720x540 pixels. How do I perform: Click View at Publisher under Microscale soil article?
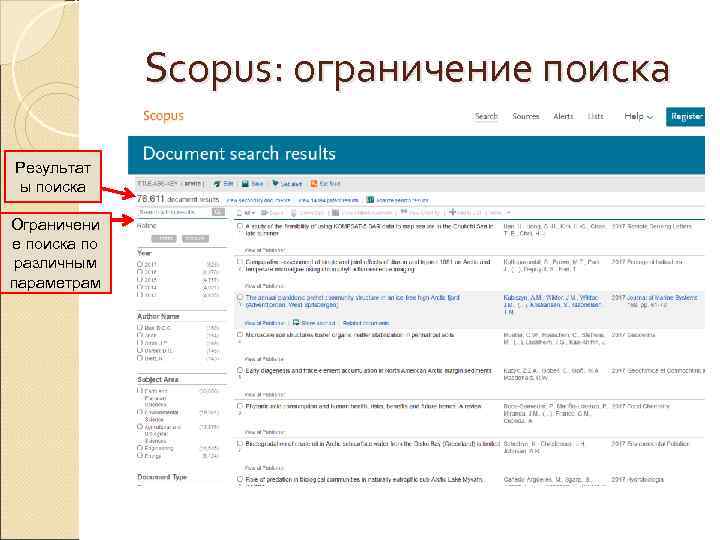[x=264, y=359]
